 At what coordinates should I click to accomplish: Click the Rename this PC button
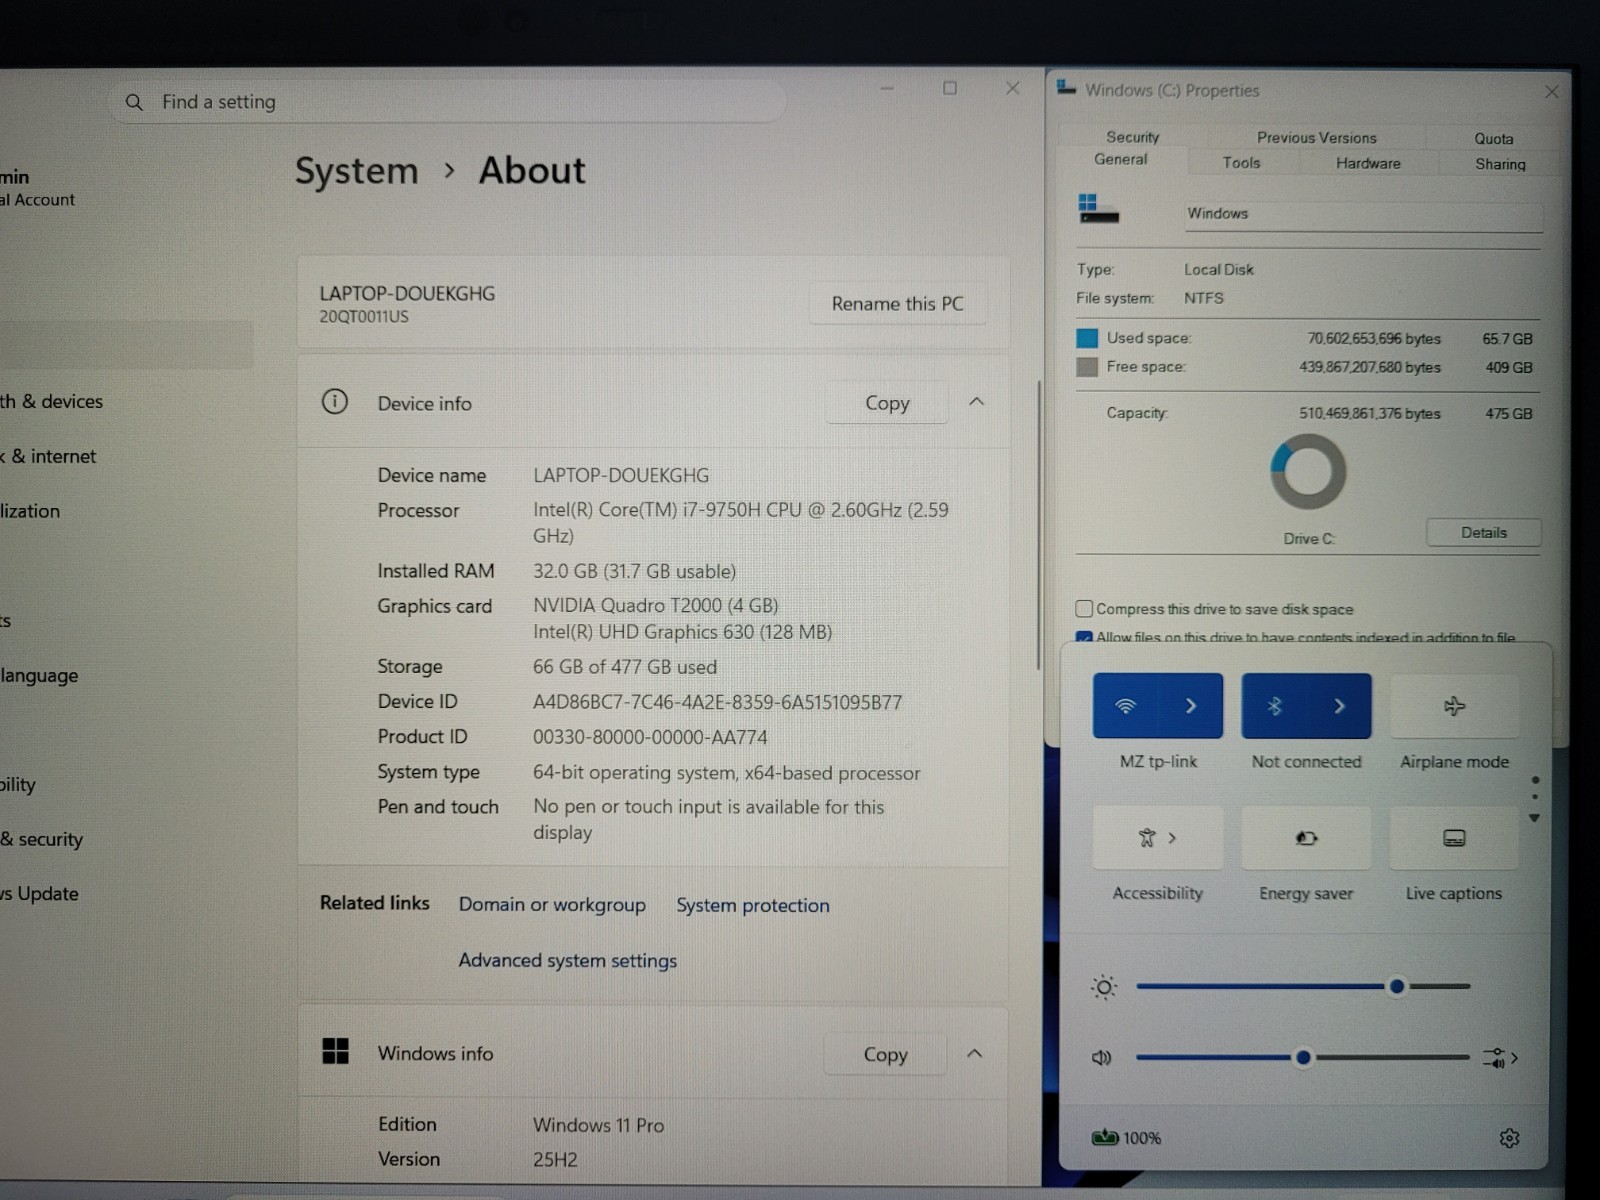(x=897, y=303)
